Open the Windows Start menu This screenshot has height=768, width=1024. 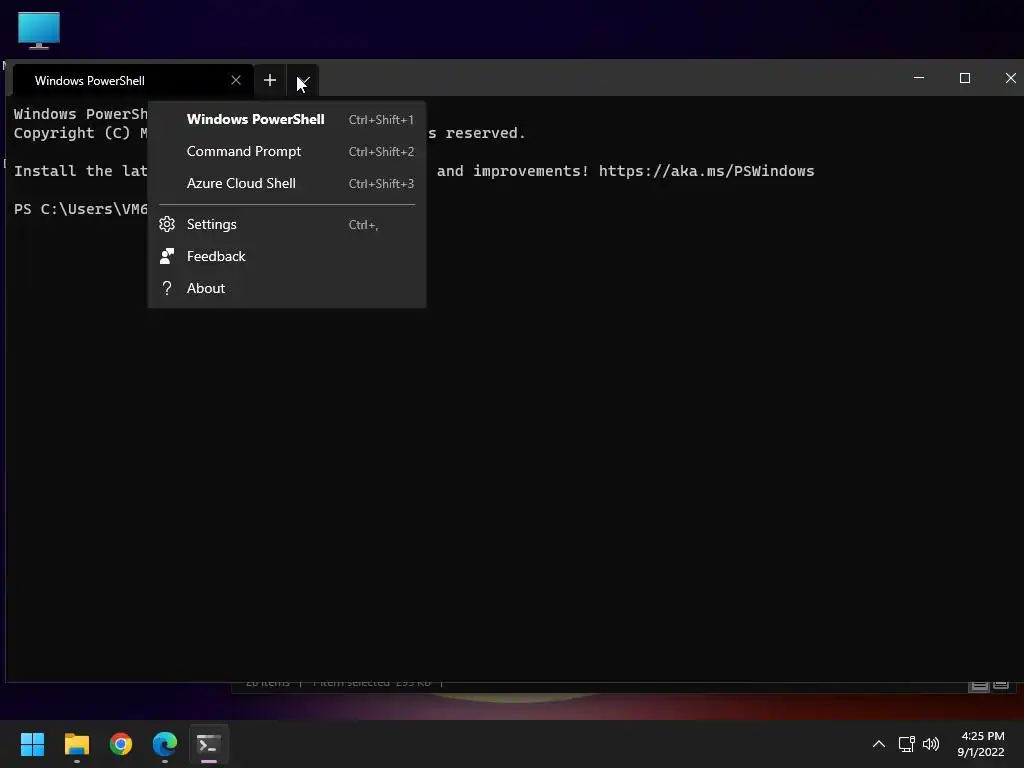pyautogui.click(x=32, y=744)
